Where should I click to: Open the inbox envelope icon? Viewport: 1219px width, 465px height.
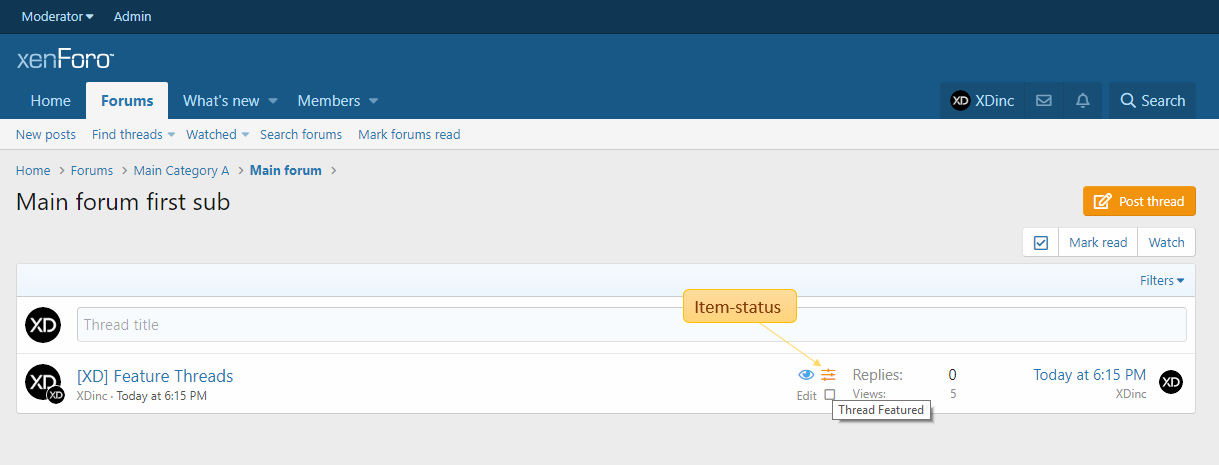[x=1043, y=101]
